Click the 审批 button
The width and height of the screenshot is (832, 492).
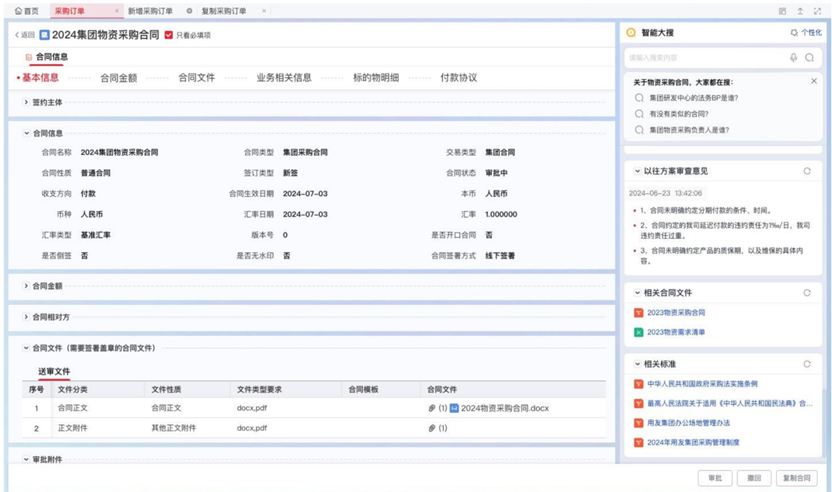714,478
